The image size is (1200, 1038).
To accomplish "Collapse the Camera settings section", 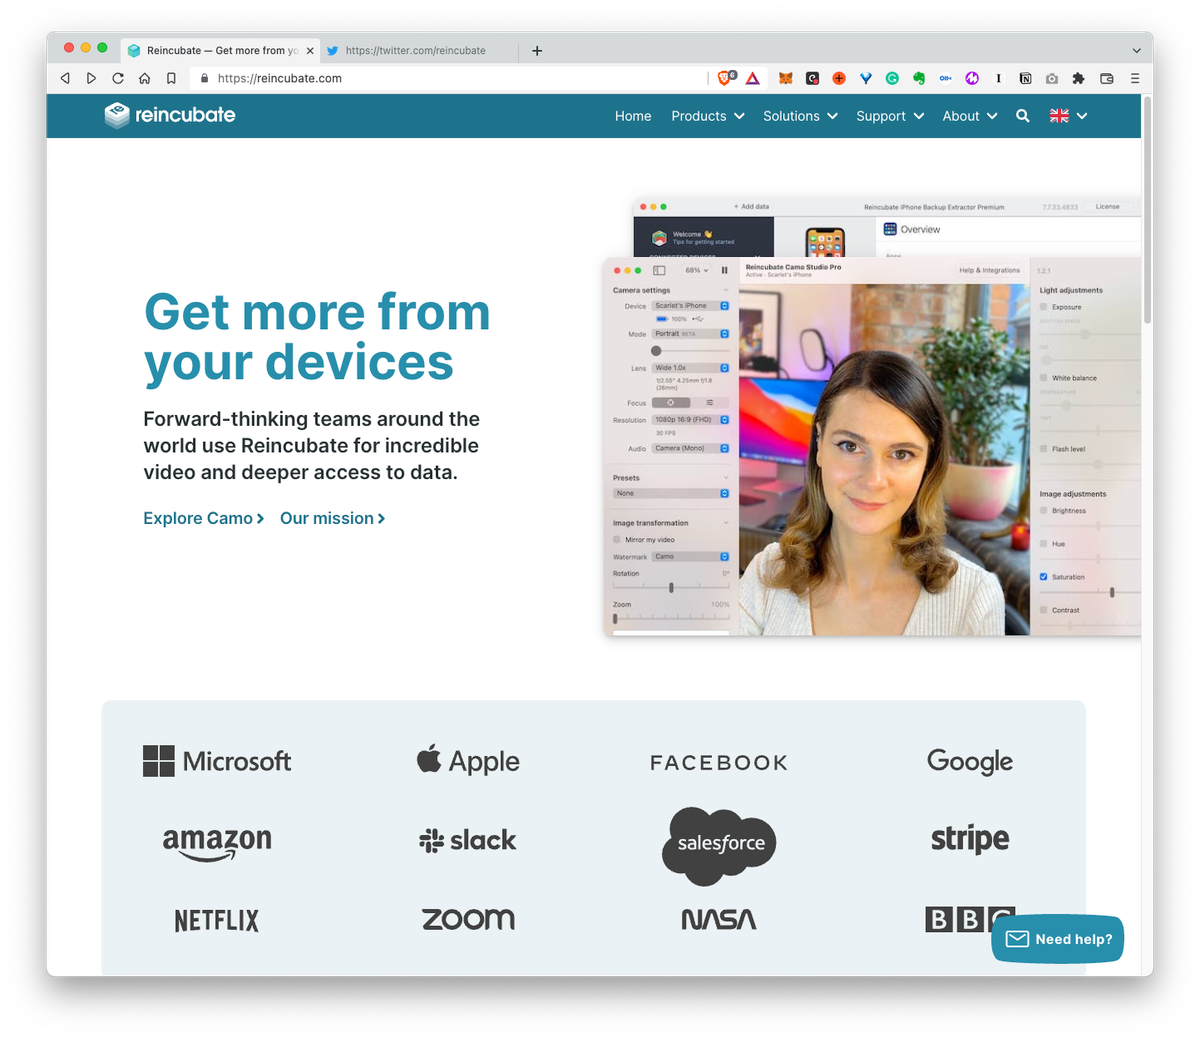I will click(727, 290).
